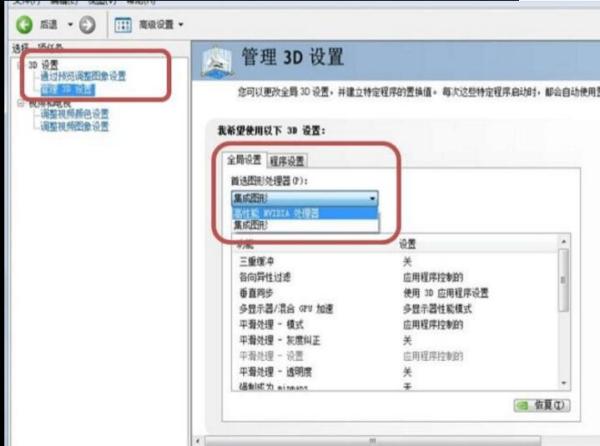Switch to the 全局设置 tab
Screen dimensions: 600x446
coord(244,160)
